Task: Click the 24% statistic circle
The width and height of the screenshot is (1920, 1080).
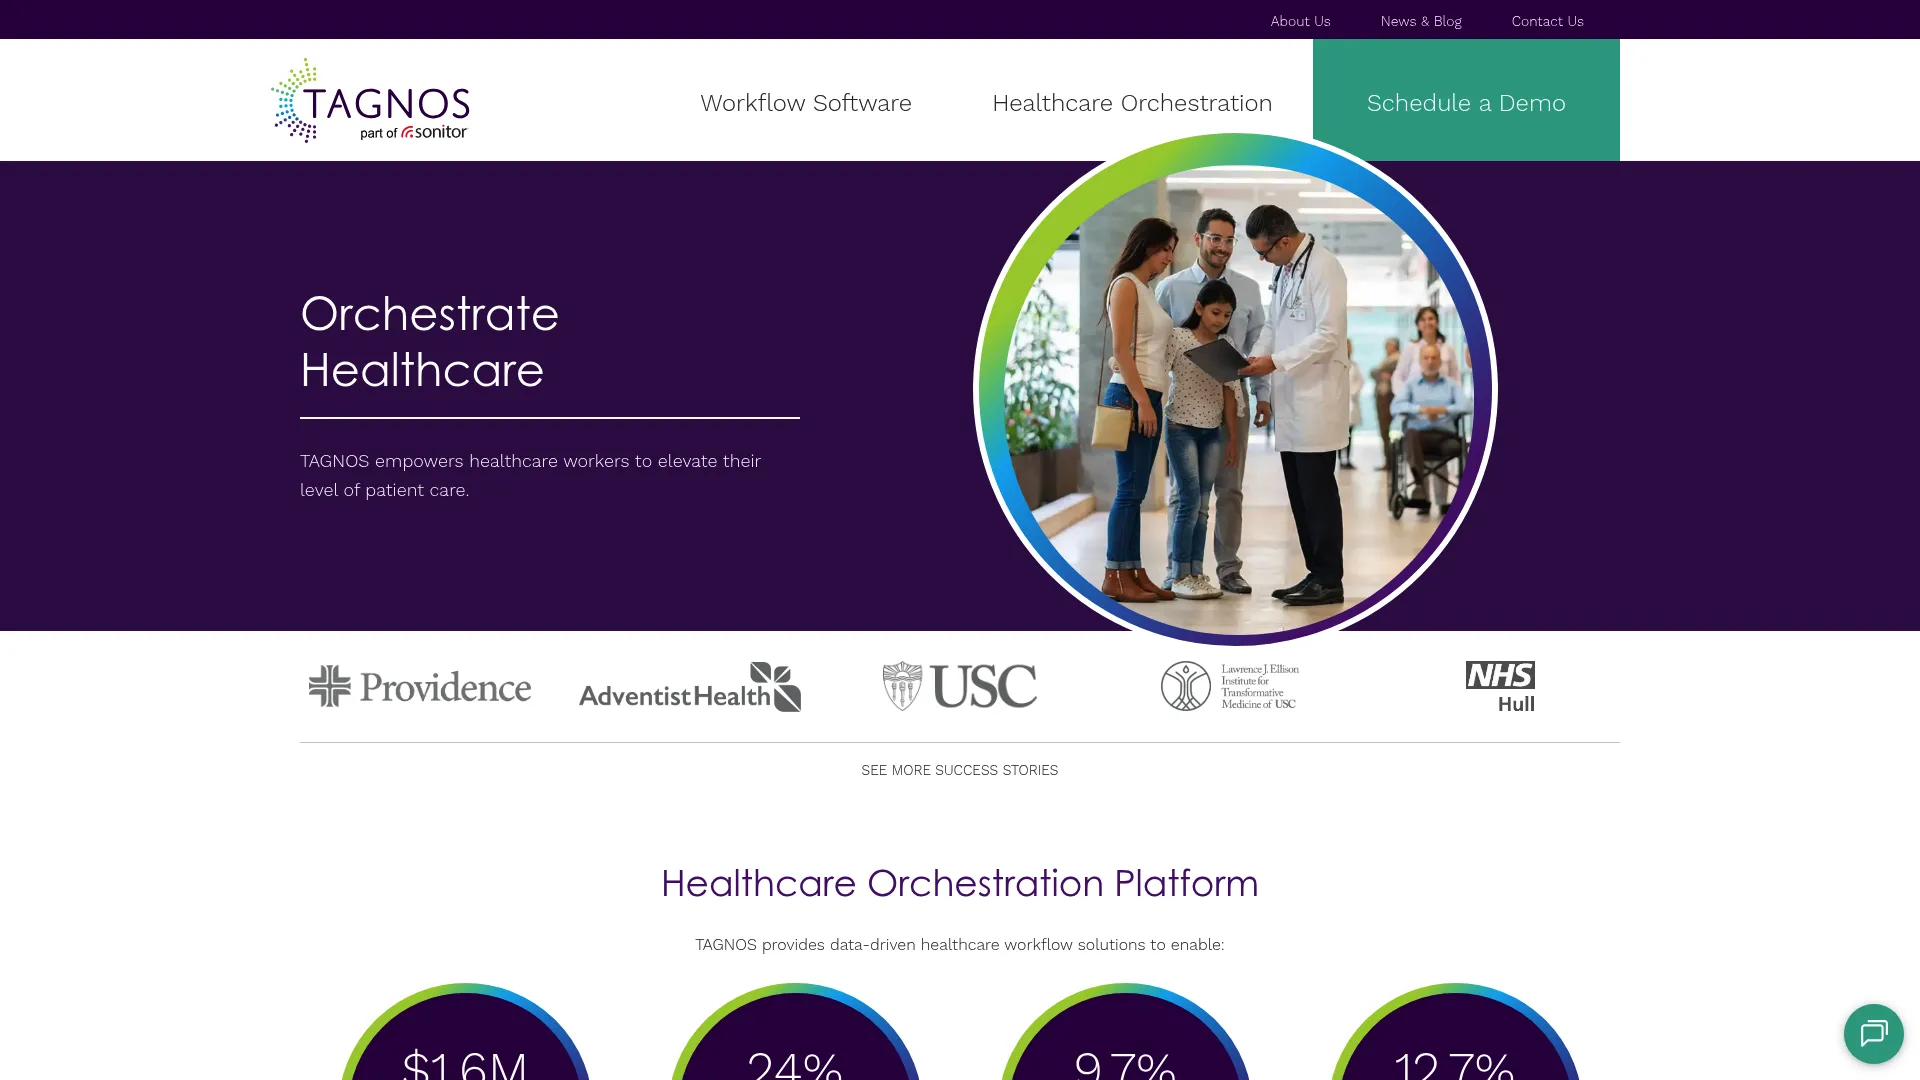Action: (x=795, y=1031)
